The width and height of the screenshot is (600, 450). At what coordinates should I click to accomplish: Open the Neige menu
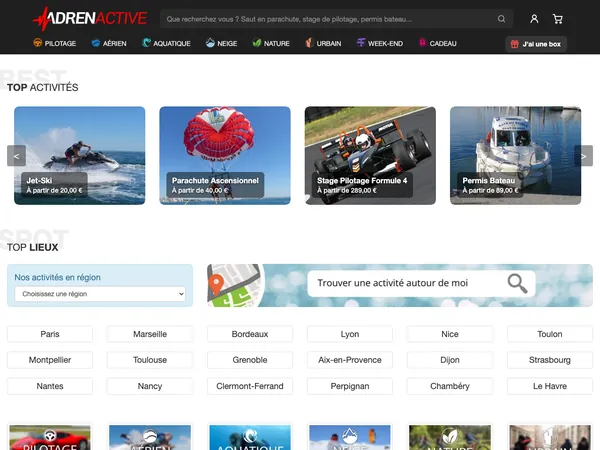click(x=221, y=43)
